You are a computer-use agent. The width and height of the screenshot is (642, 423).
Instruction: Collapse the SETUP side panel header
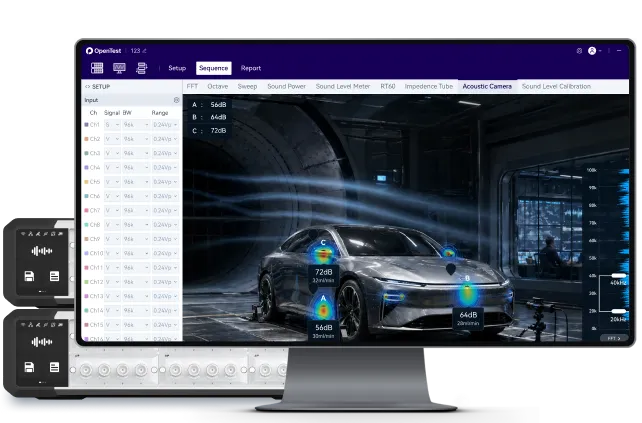click(x=97, y=87)
